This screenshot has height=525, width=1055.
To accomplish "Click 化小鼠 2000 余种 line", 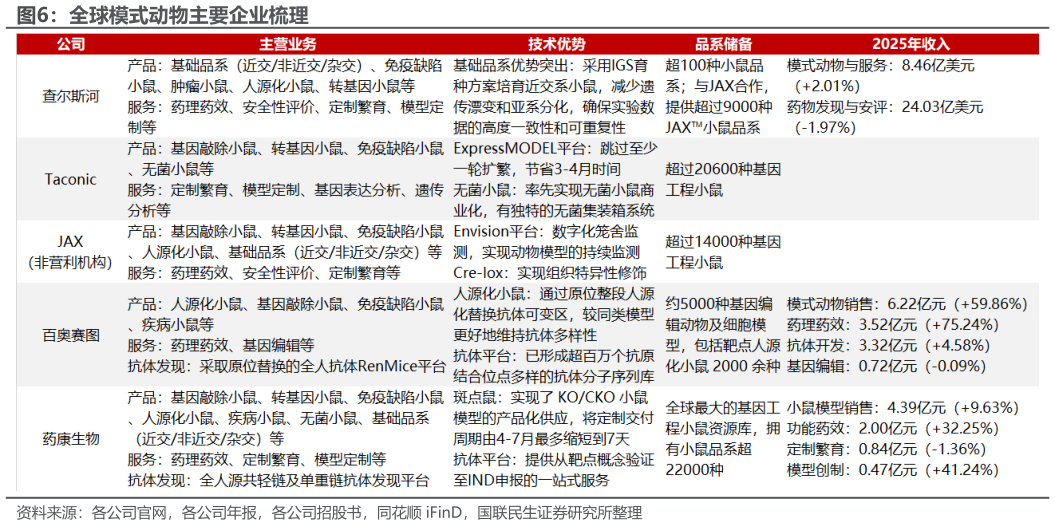I will pyautogui.click(x=723, y=367).
